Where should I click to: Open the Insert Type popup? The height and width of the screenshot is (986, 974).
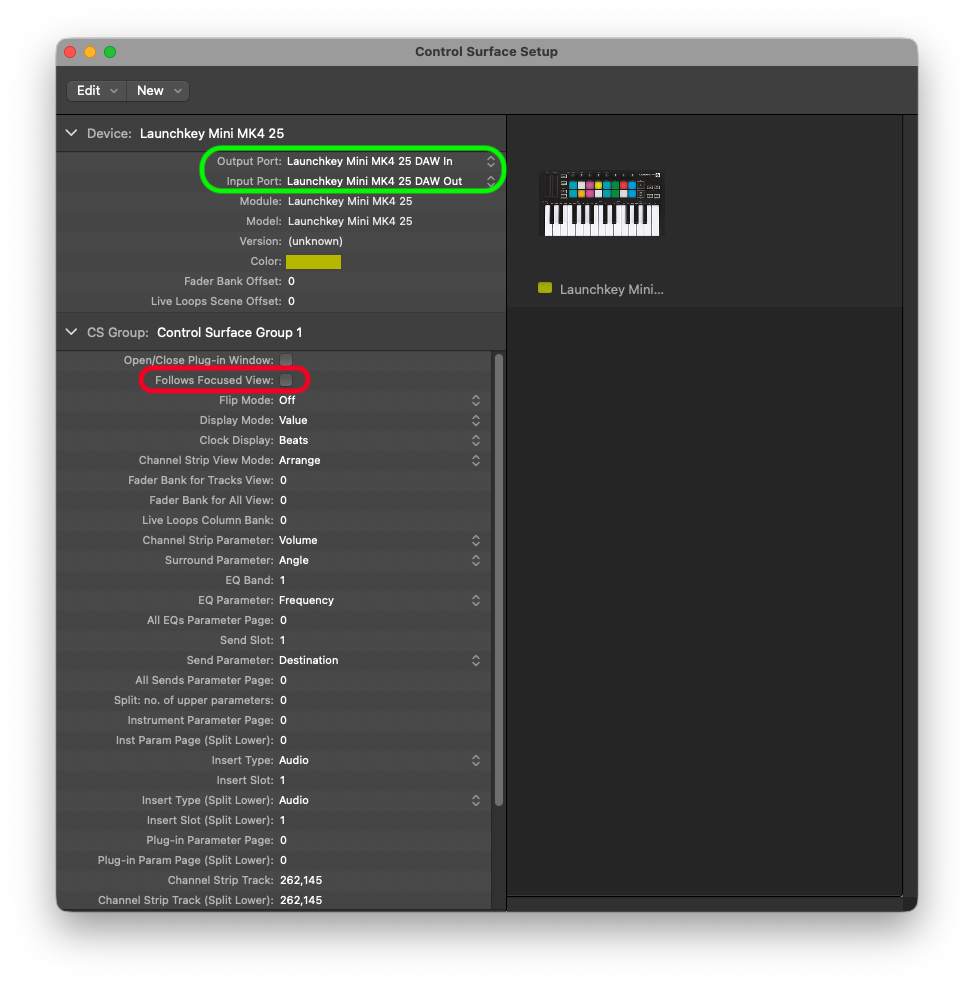point(380,760)
